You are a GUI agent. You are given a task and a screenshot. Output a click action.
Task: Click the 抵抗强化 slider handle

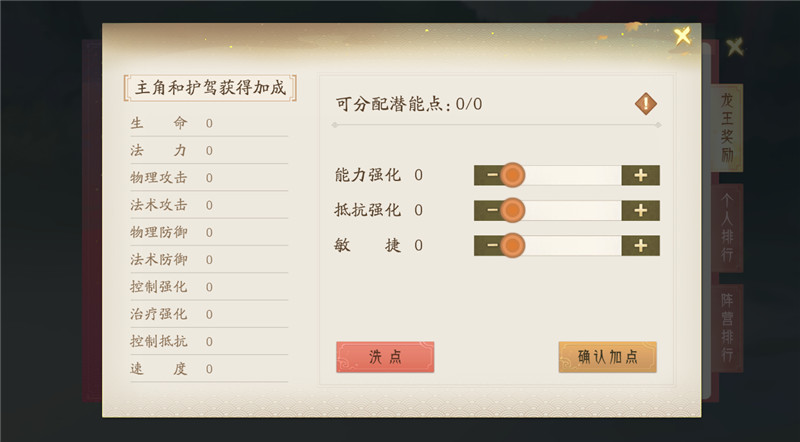click(x=512, y=210)
